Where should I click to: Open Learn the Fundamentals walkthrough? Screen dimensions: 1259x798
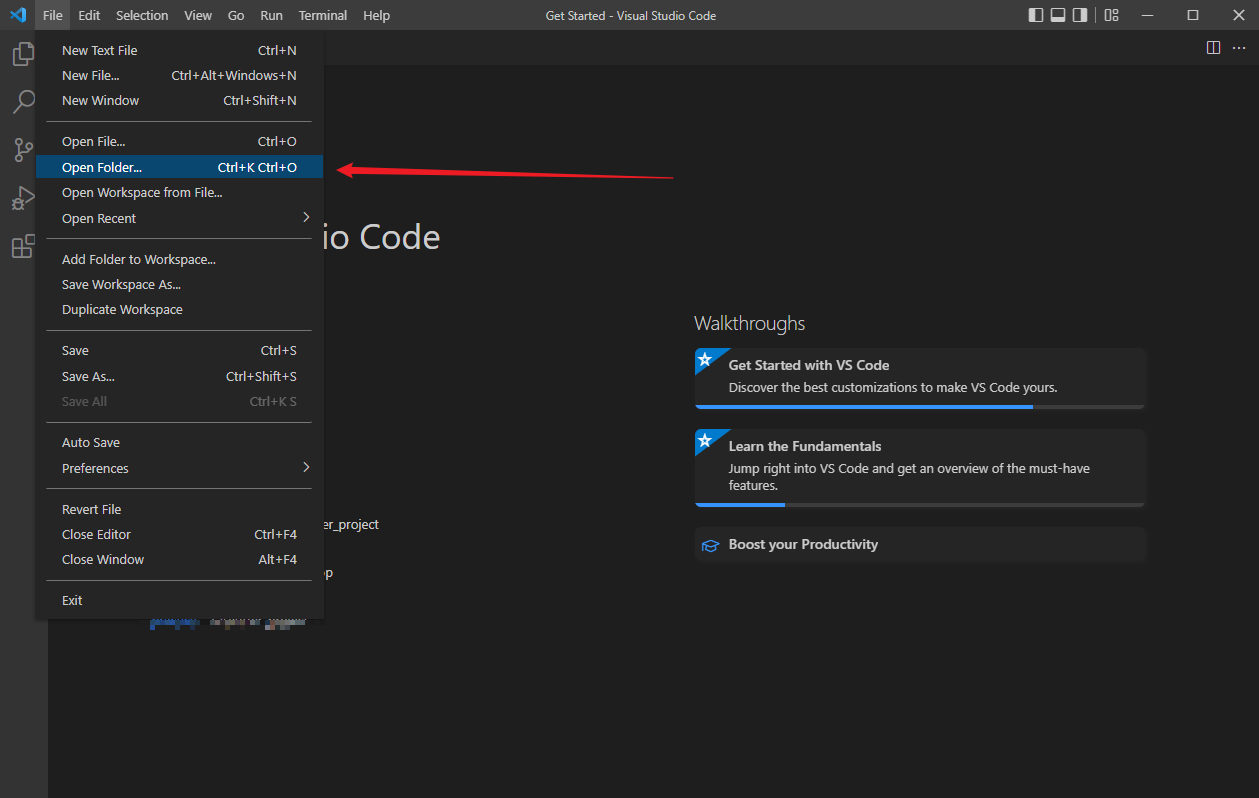(x=920, y=468)
